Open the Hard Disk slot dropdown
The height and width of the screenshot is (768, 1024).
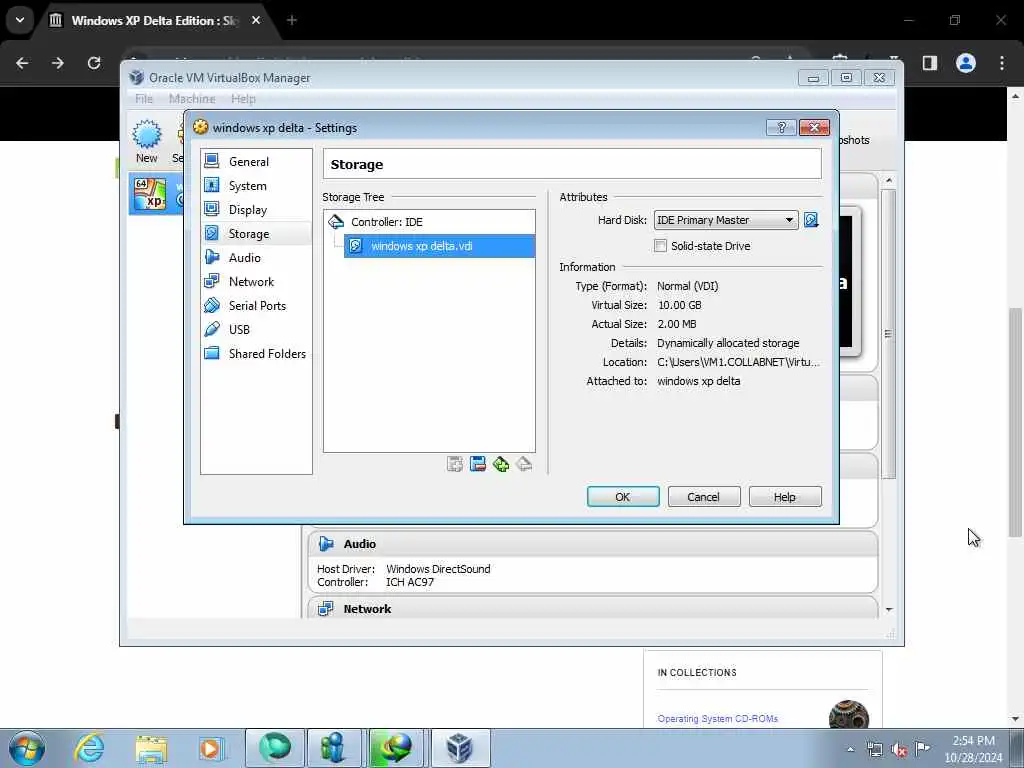pos(726,220)
